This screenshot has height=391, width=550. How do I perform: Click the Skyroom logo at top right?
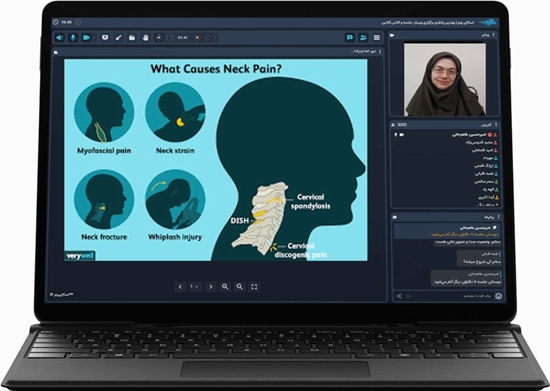click(488, 22)
